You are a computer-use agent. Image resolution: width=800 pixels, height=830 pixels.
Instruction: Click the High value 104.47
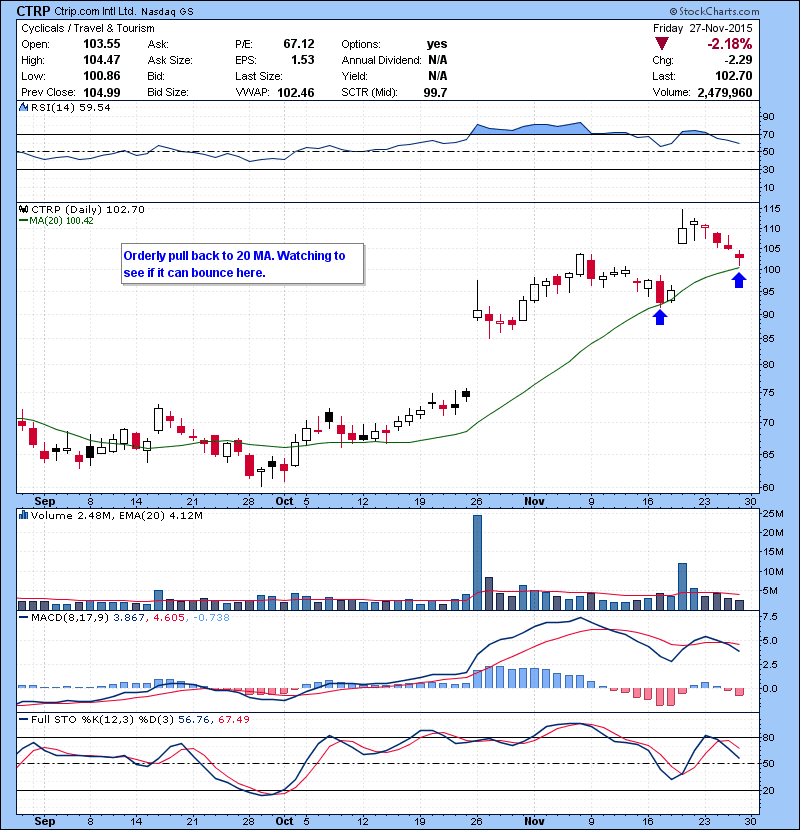[102, 60]
